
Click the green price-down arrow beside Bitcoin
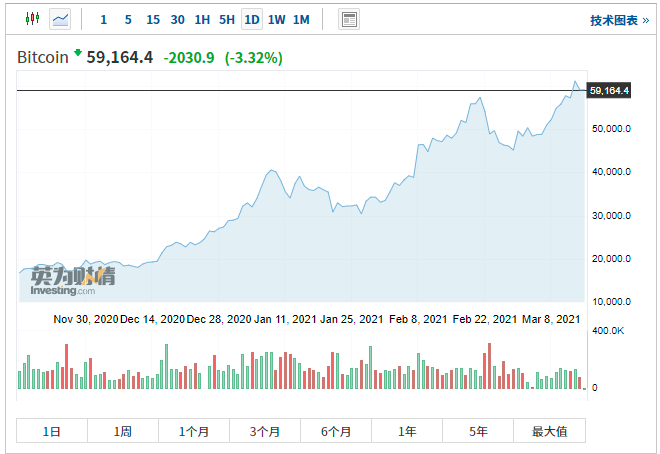(x=78, y=53)
